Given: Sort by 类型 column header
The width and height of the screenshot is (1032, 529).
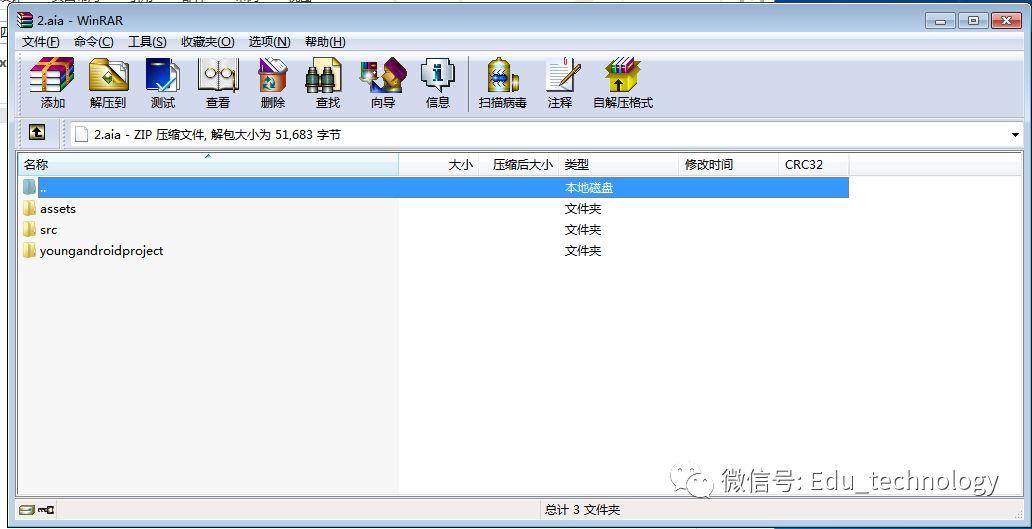Looking at the screenshot, I should pyautogui.click(x=618, y=164).
